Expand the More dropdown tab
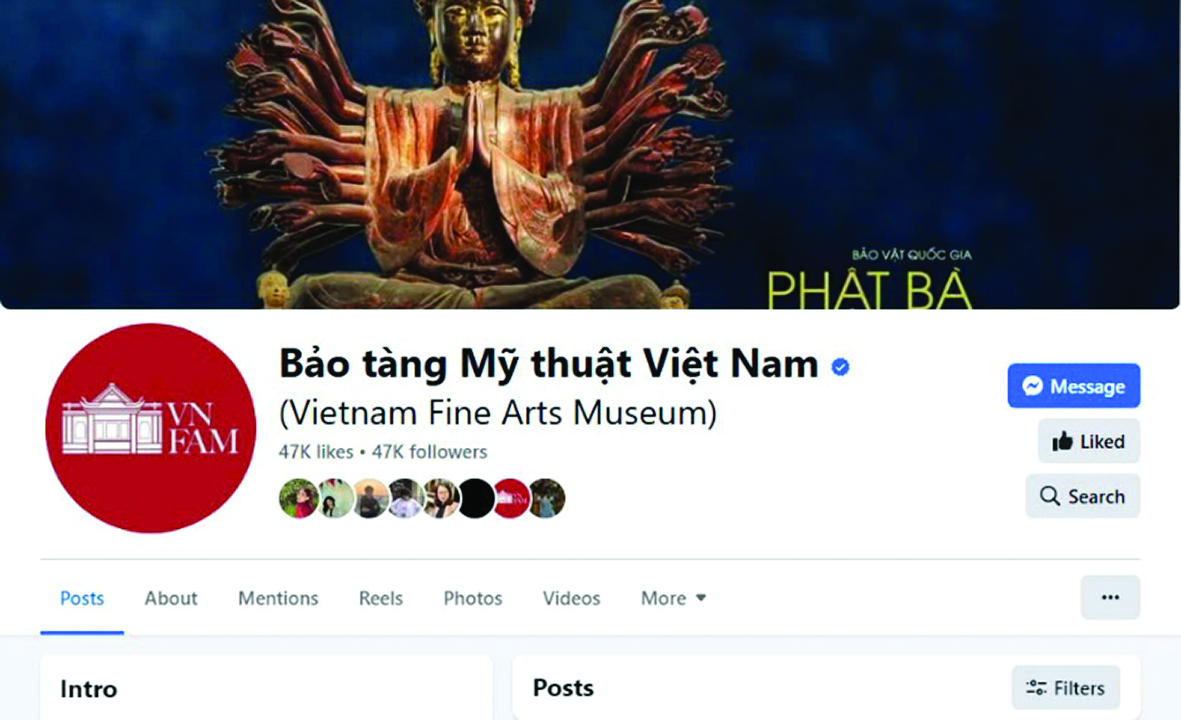 [x=673, y=598]
